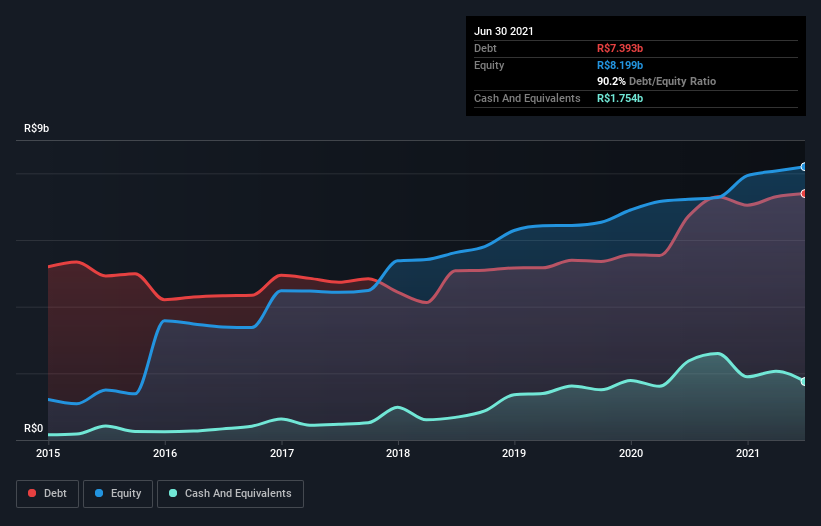The width and height of the screenshot is (821, 526).
Task: Click the Equity endpoint marker at Jun 2021
Action: [x=804, y=167]
